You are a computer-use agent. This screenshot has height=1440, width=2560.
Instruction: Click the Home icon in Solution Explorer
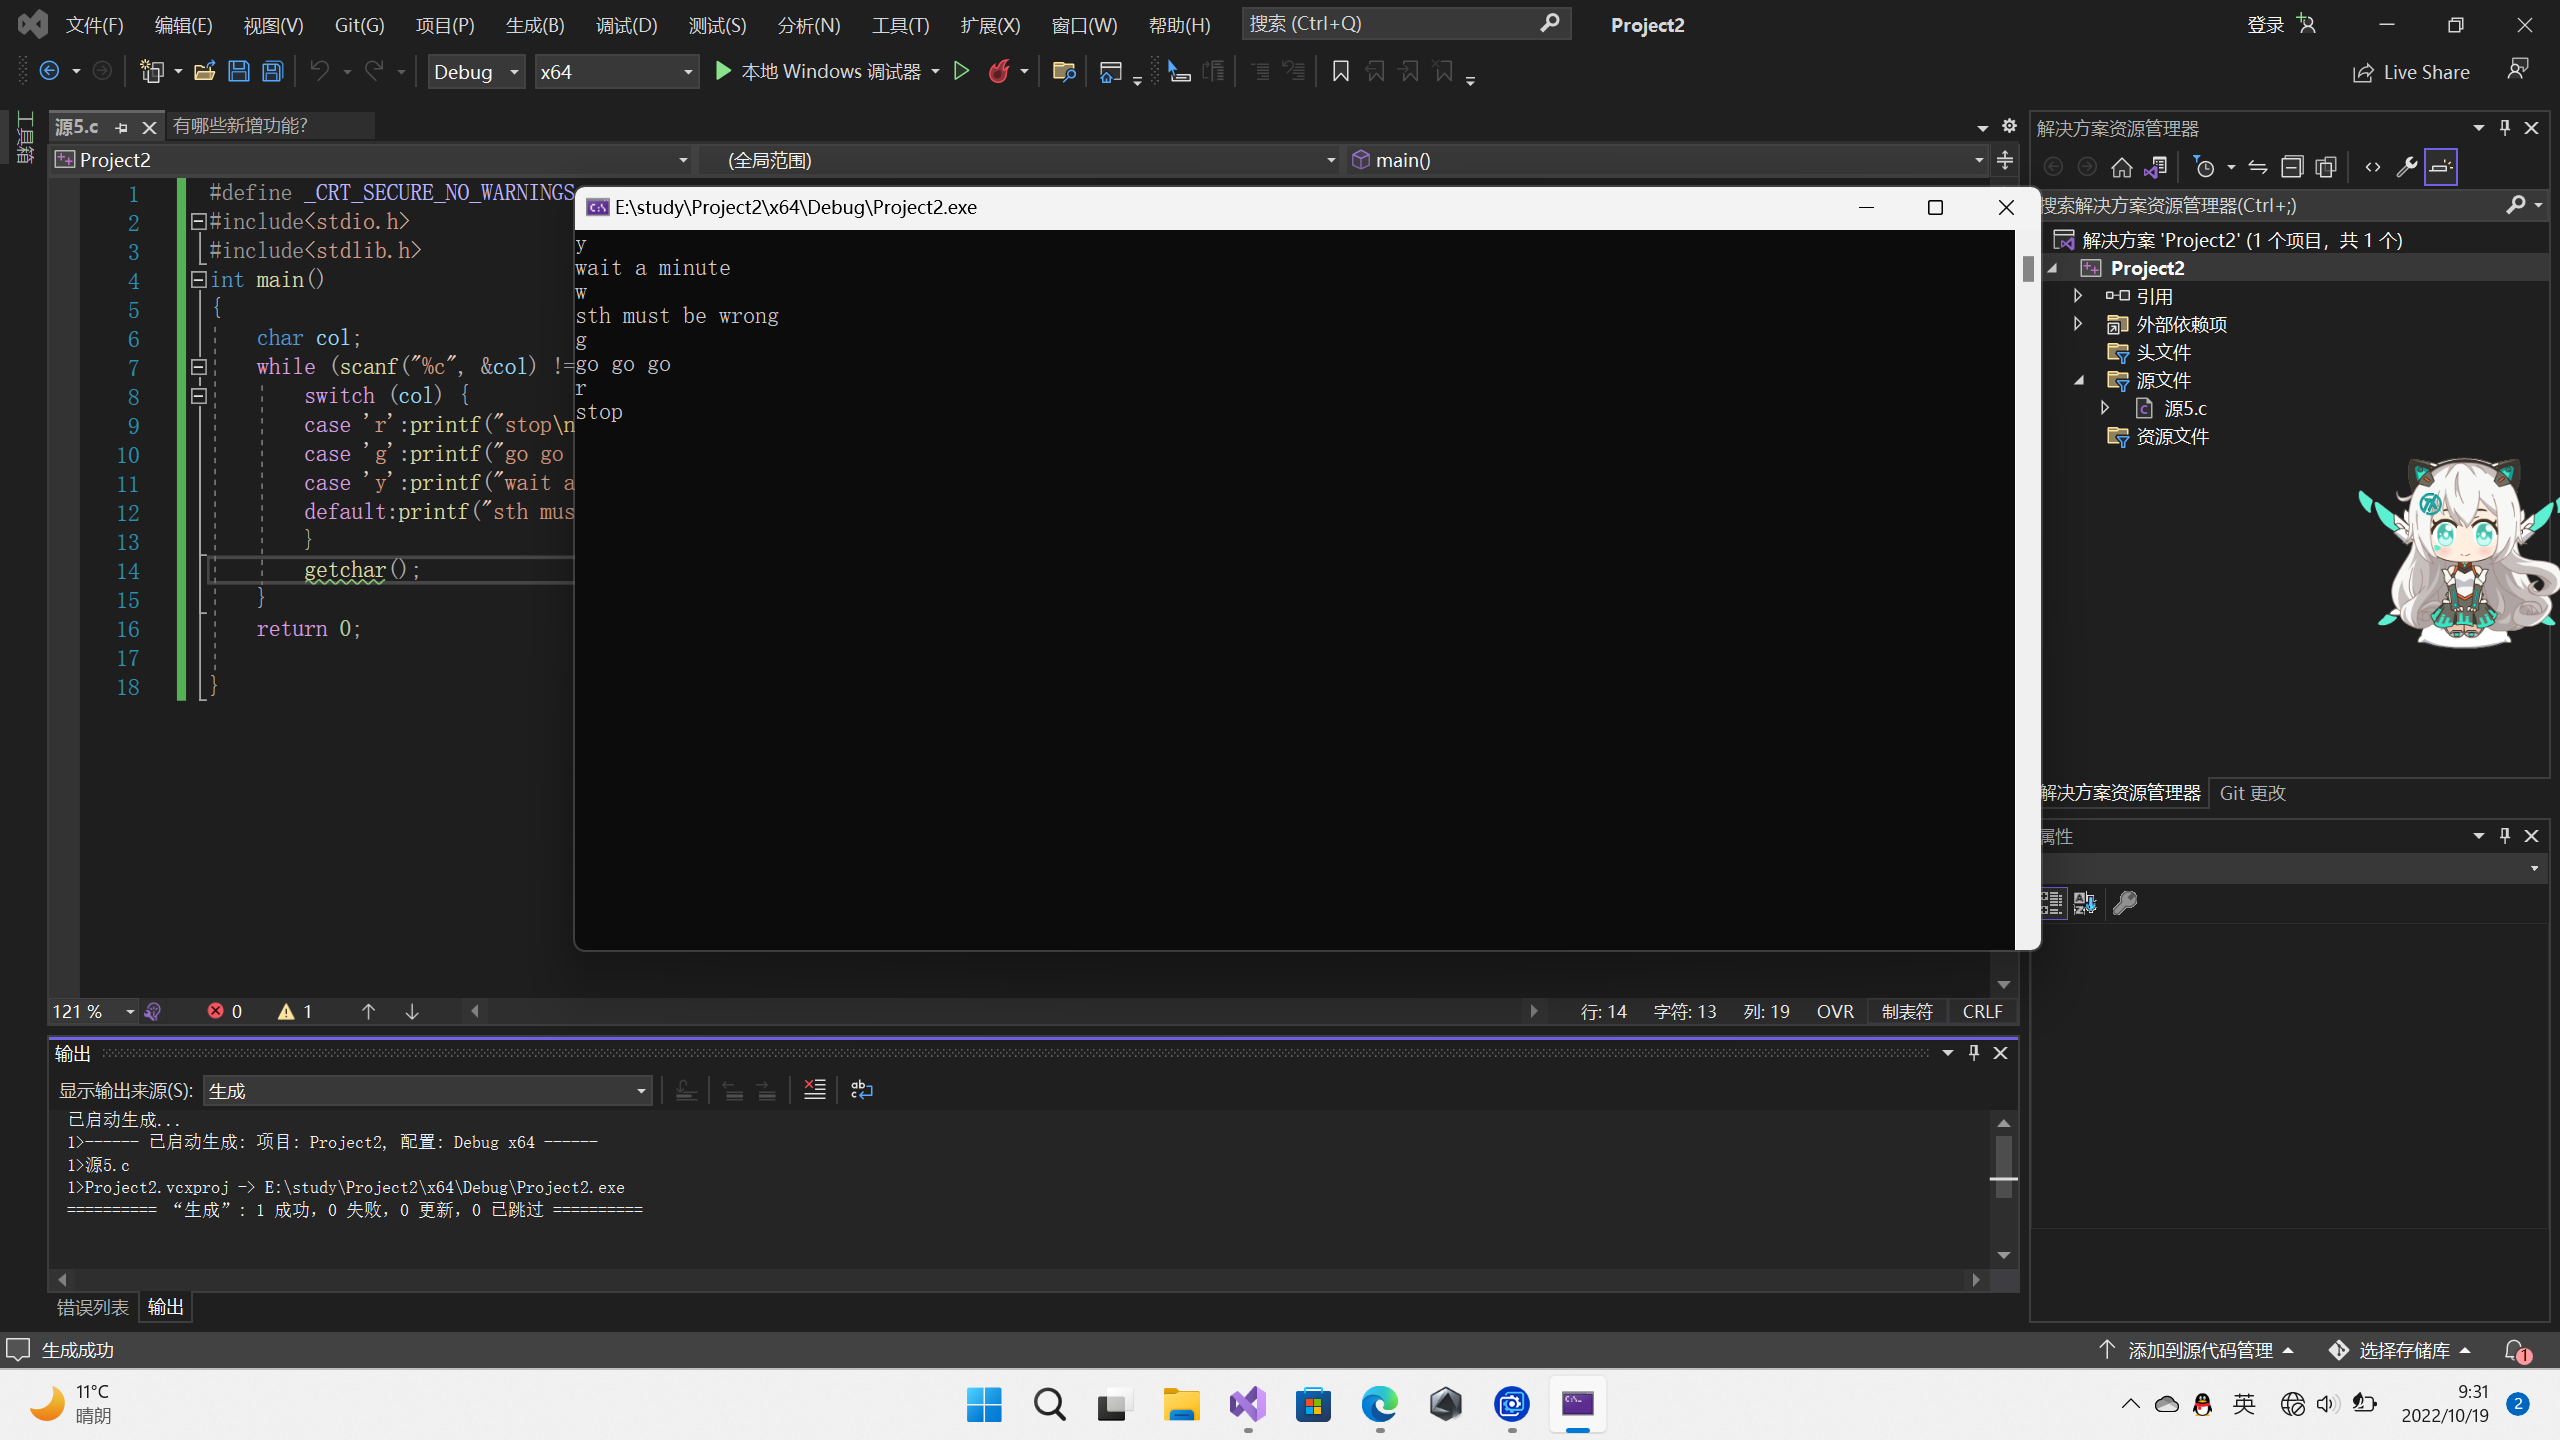(x=2122, y=167)
